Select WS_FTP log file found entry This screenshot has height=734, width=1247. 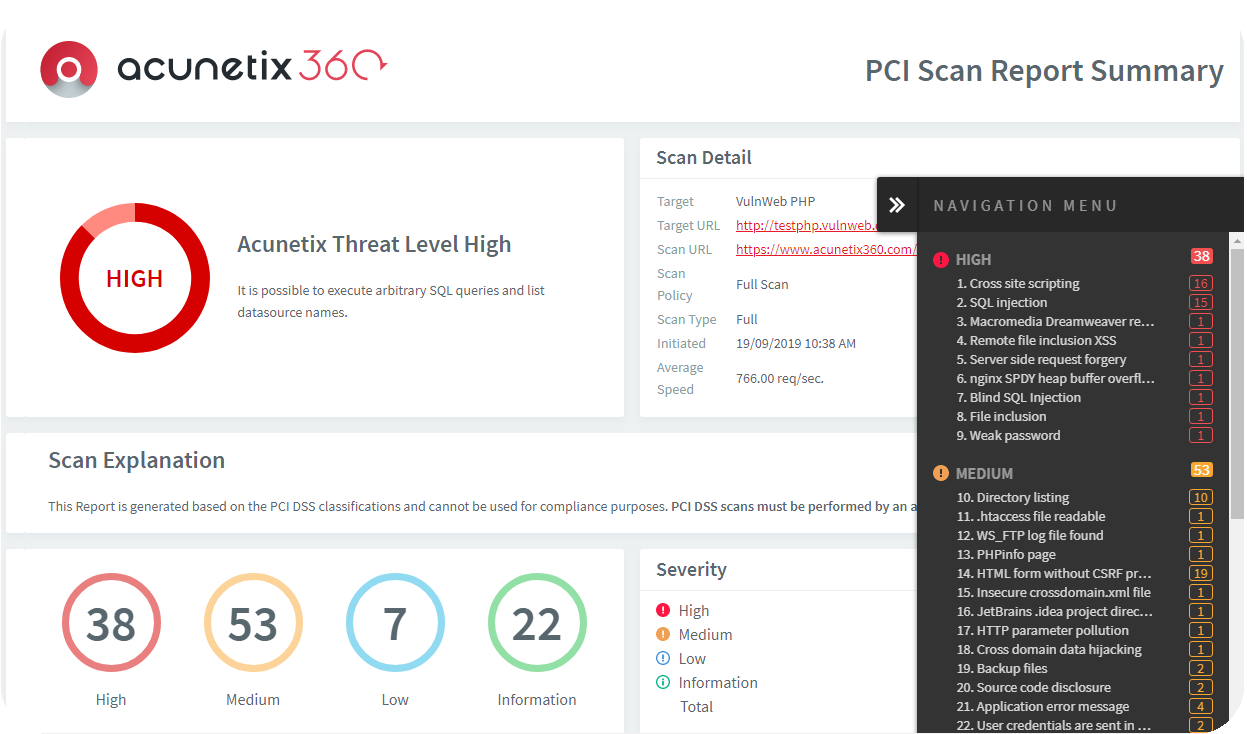tap(1030, 535)
